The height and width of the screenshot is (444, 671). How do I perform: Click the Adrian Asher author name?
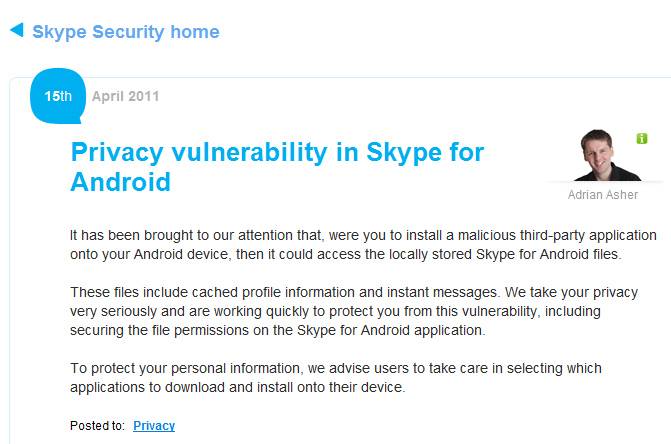click(603, 195)
